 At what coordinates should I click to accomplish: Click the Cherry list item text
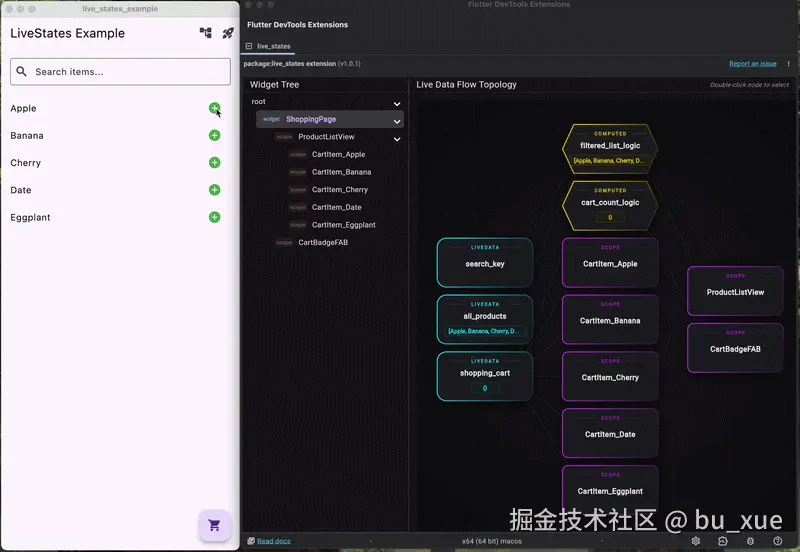point(26,163)
